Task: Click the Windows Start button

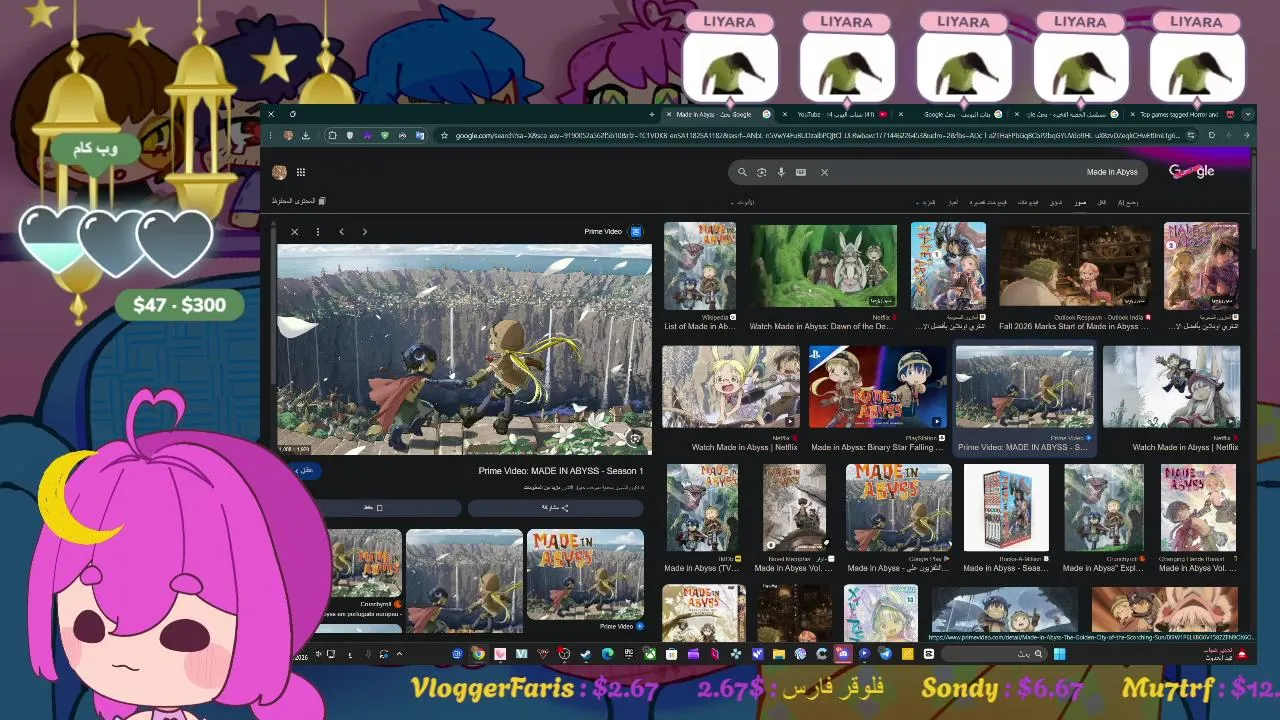Action: pos(1059,654)
